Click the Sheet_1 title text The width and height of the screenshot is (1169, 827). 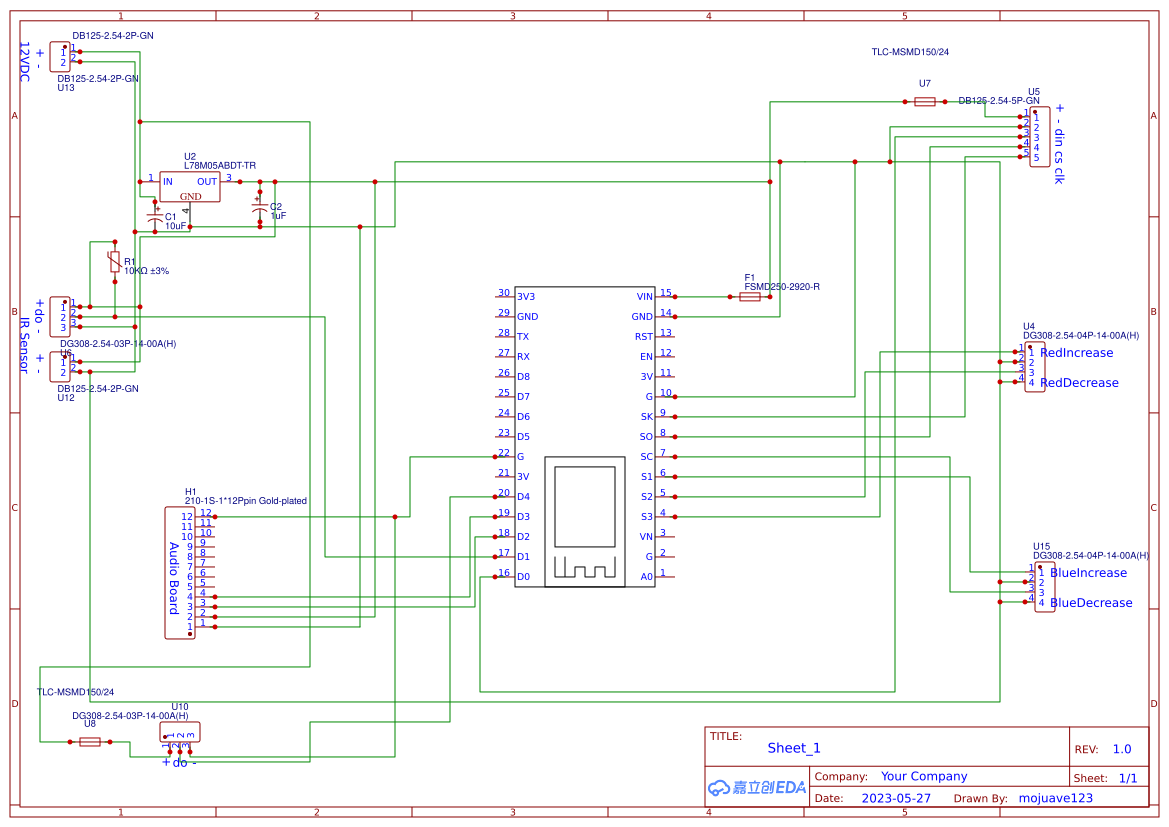point(794,748)
